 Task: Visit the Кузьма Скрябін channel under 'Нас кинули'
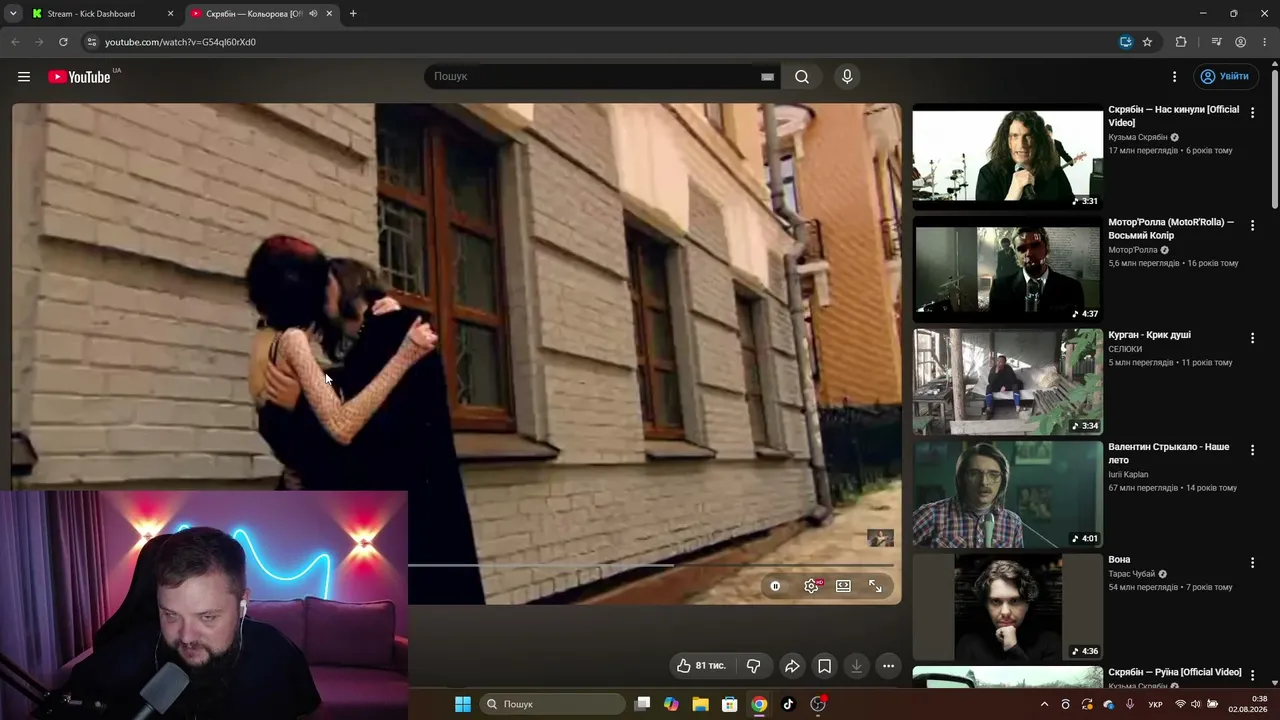(x=1138, y=137)
